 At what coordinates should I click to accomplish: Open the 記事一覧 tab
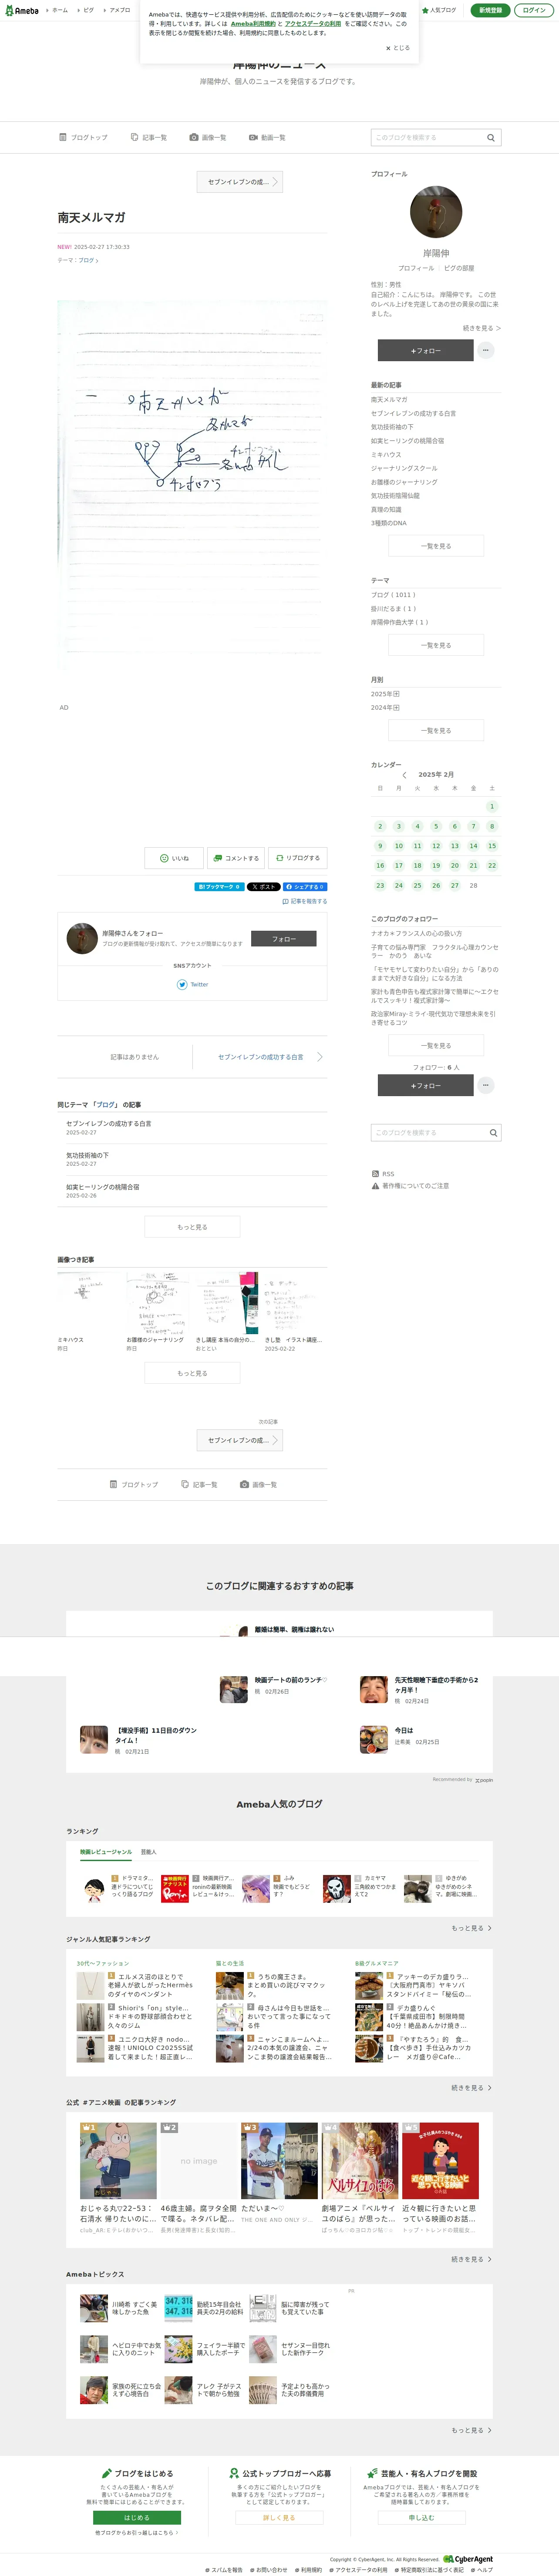[x=149, y=137]
